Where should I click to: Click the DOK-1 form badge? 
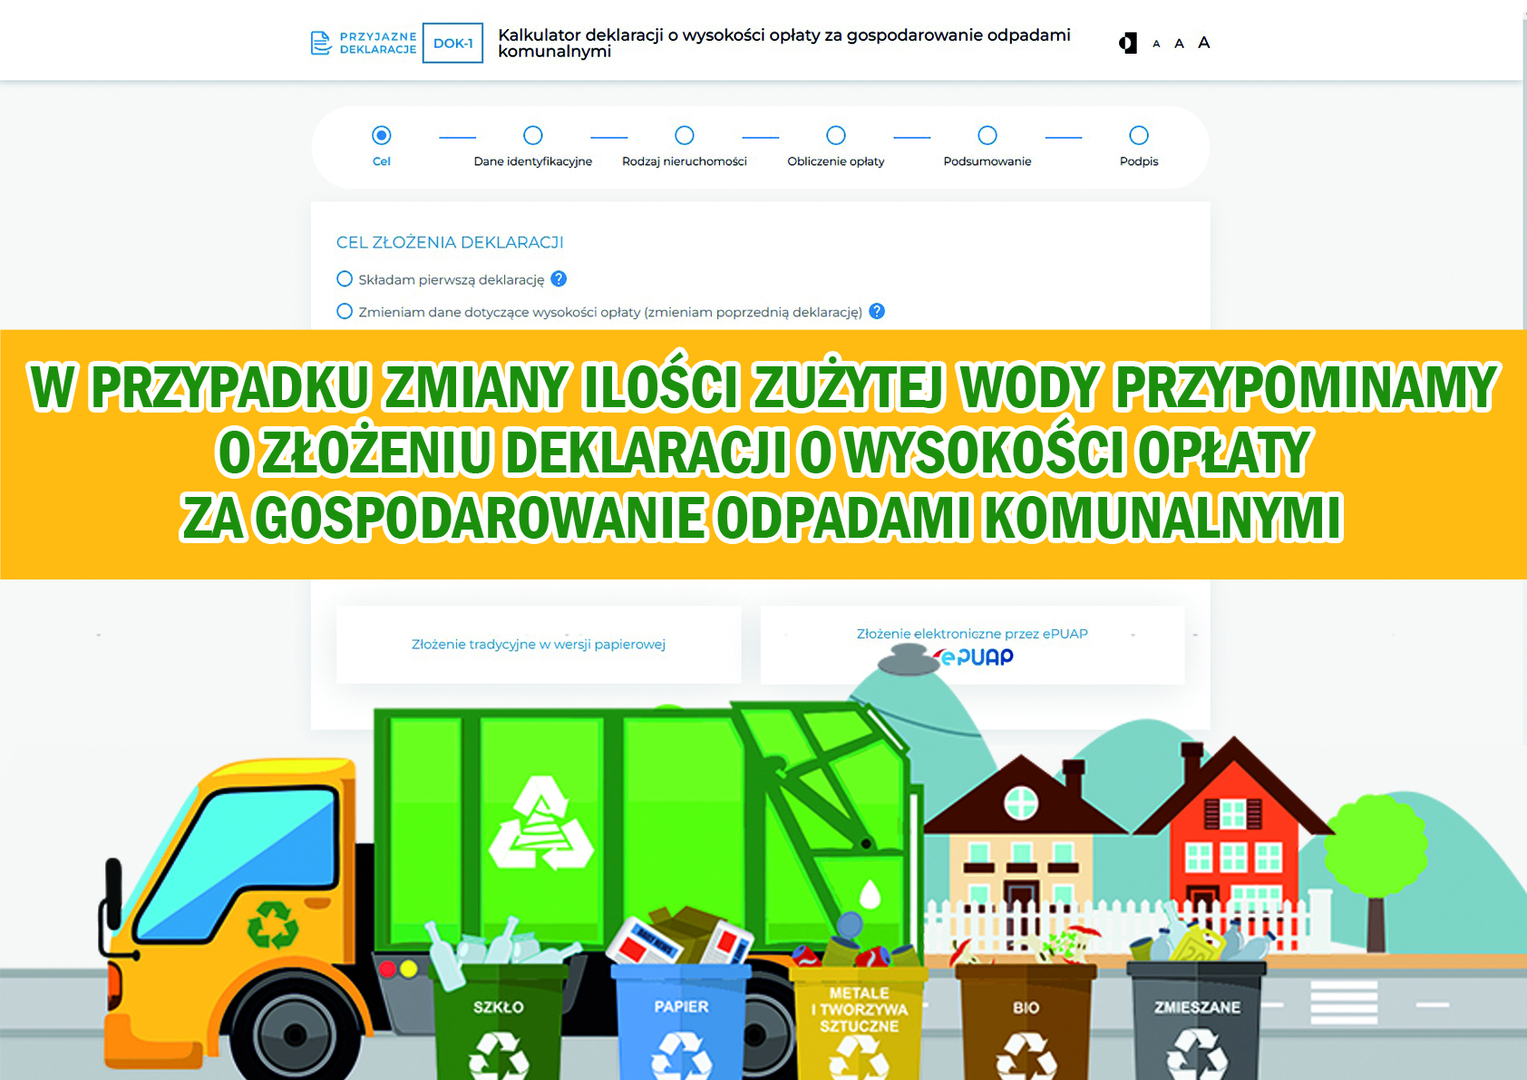(453, 43)
